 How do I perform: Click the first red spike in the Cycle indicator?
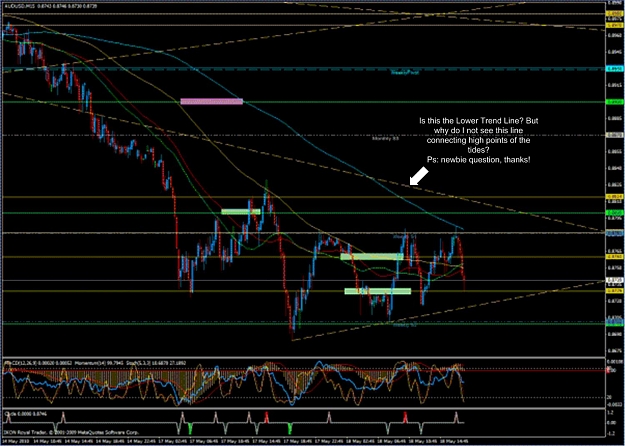266,417
